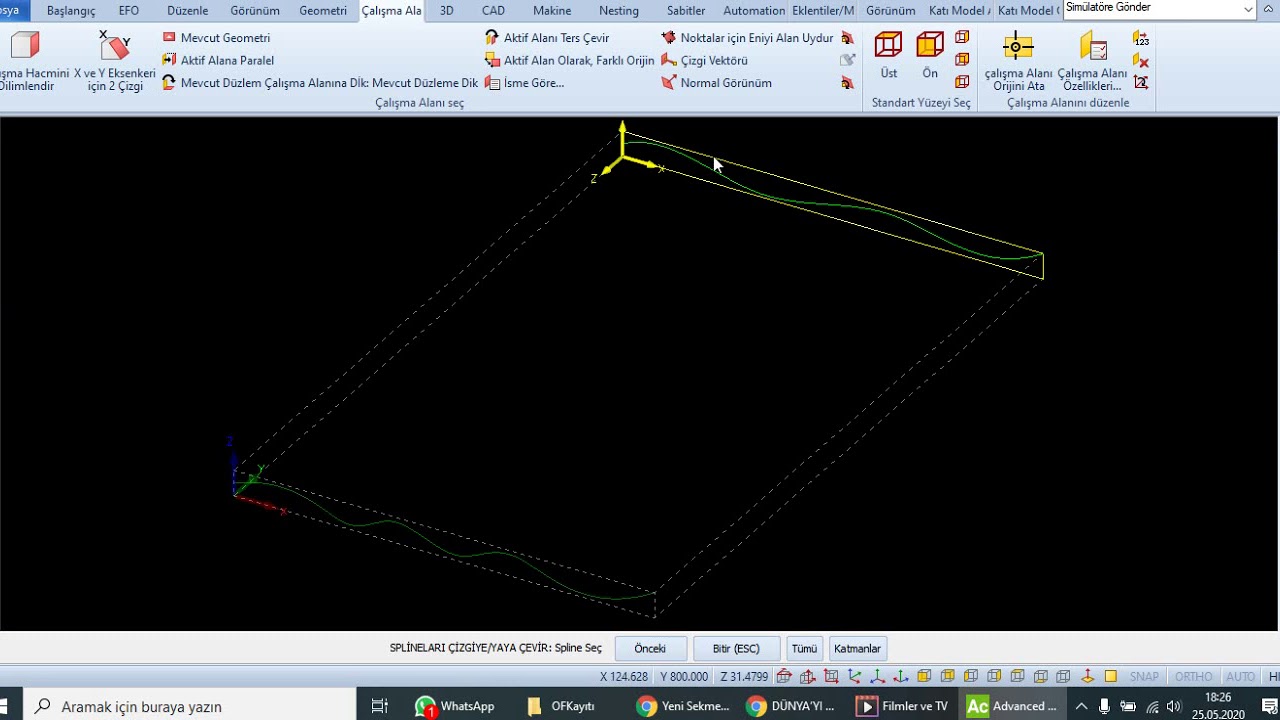Click Windows search box Aramak için buraya yazın
Viewport: 1280px width, 720px height.
[190, 706]
